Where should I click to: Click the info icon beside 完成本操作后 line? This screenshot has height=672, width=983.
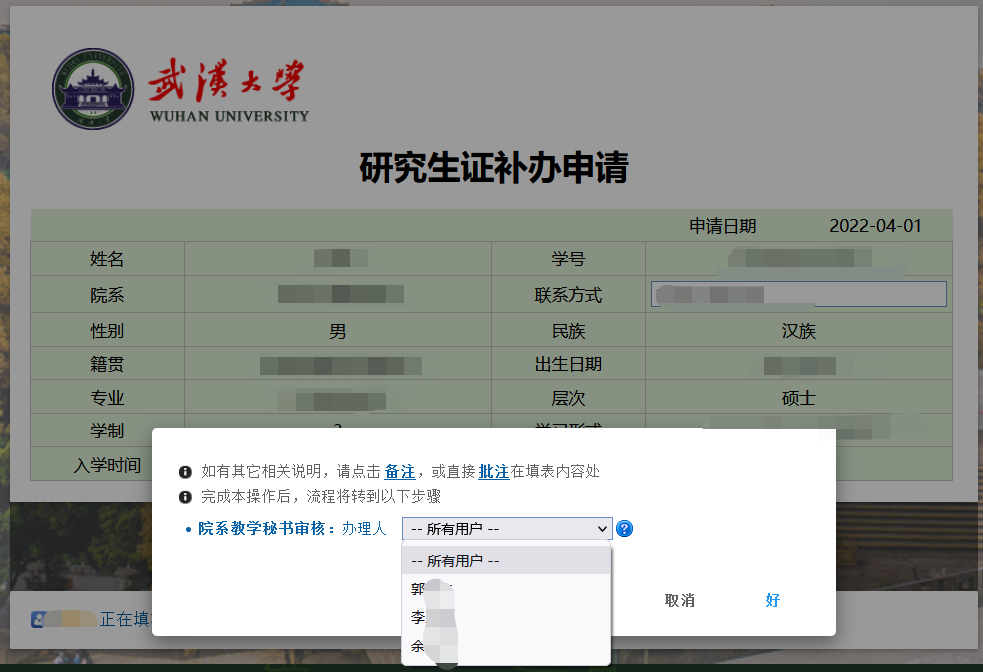coord(185,497)
